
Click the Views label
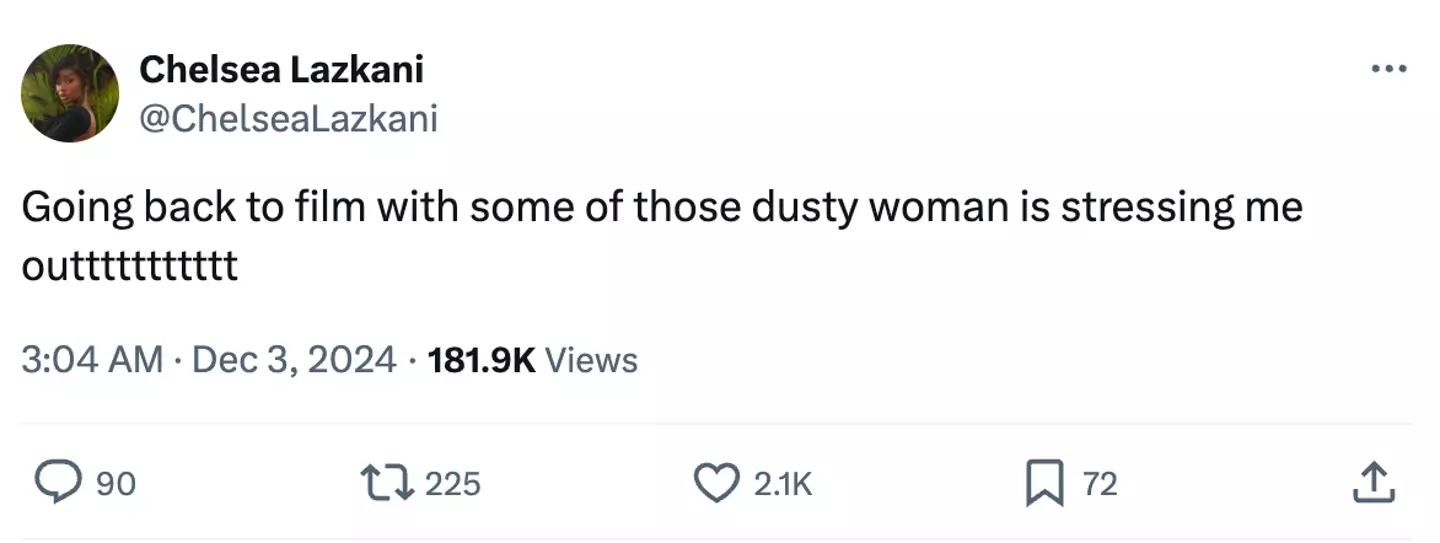(x=592, y=359)
